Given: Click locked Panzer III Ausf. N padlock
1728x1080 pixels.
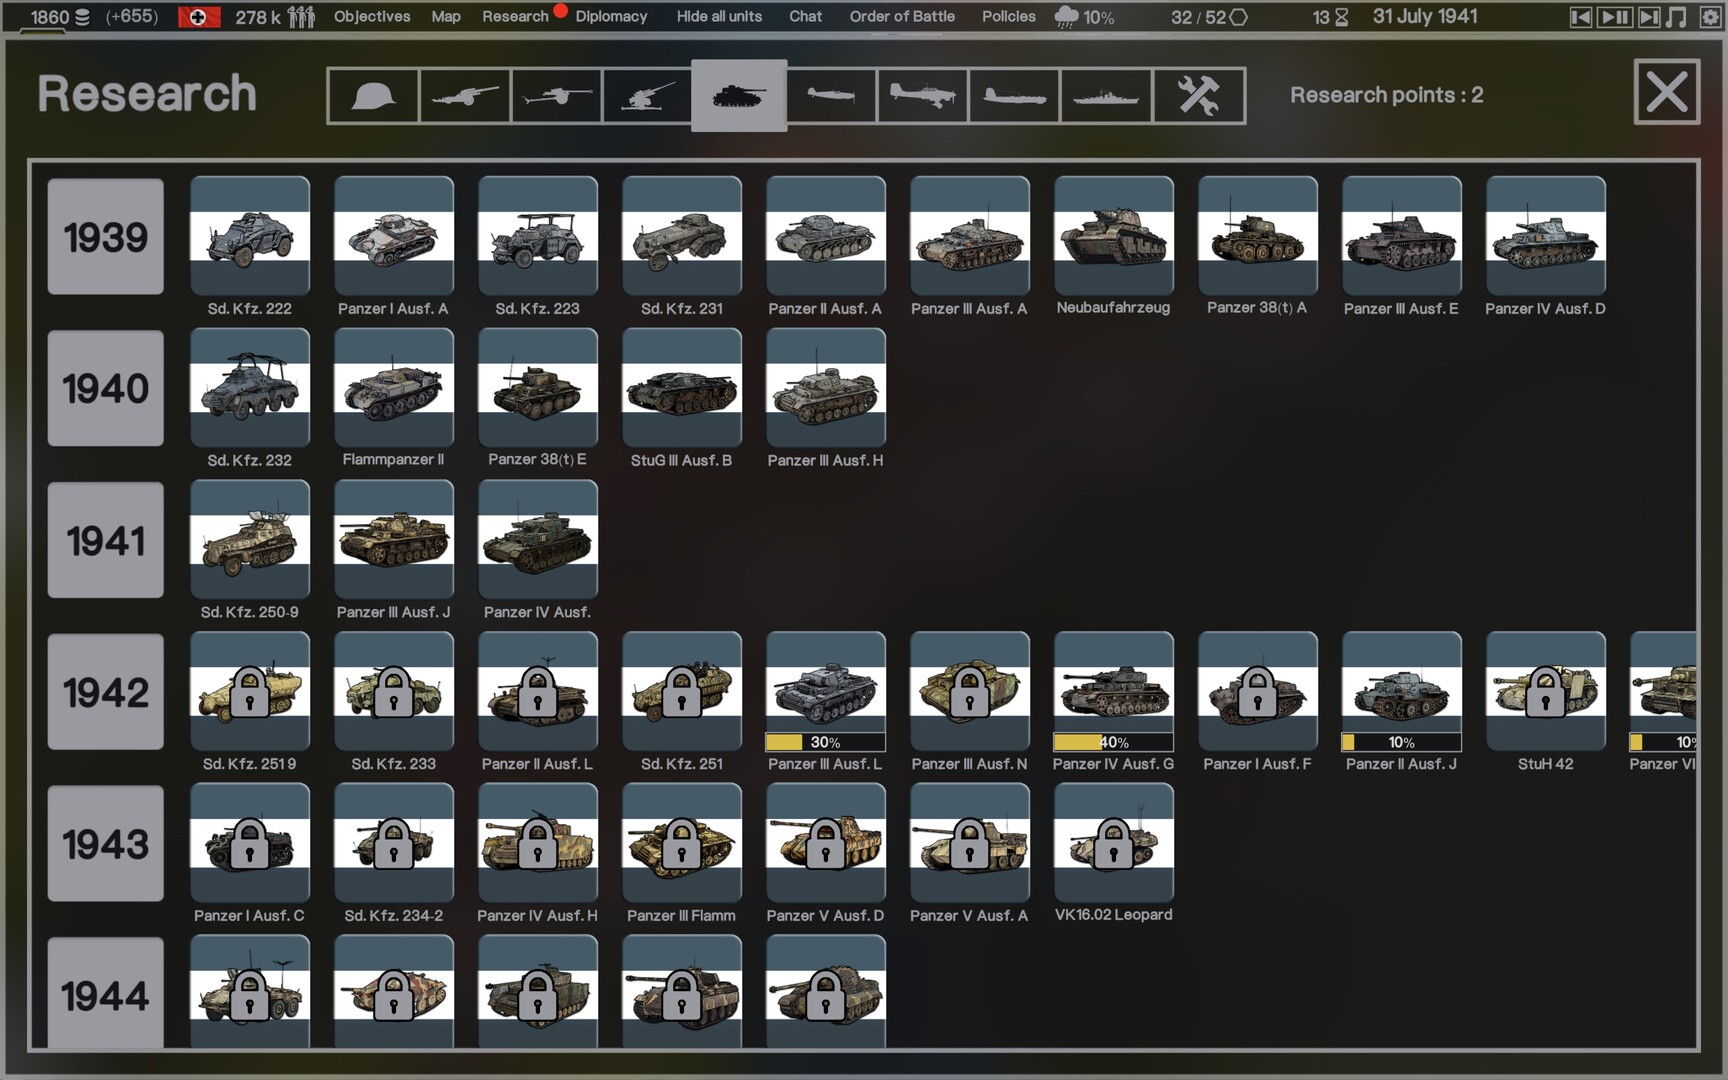Looking at the screenshot, I should [x=970, y=692].
